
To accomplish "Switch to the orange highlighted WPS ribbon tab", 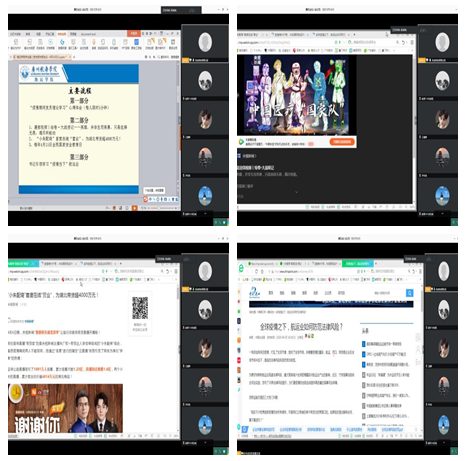I will tap(62, 34).
